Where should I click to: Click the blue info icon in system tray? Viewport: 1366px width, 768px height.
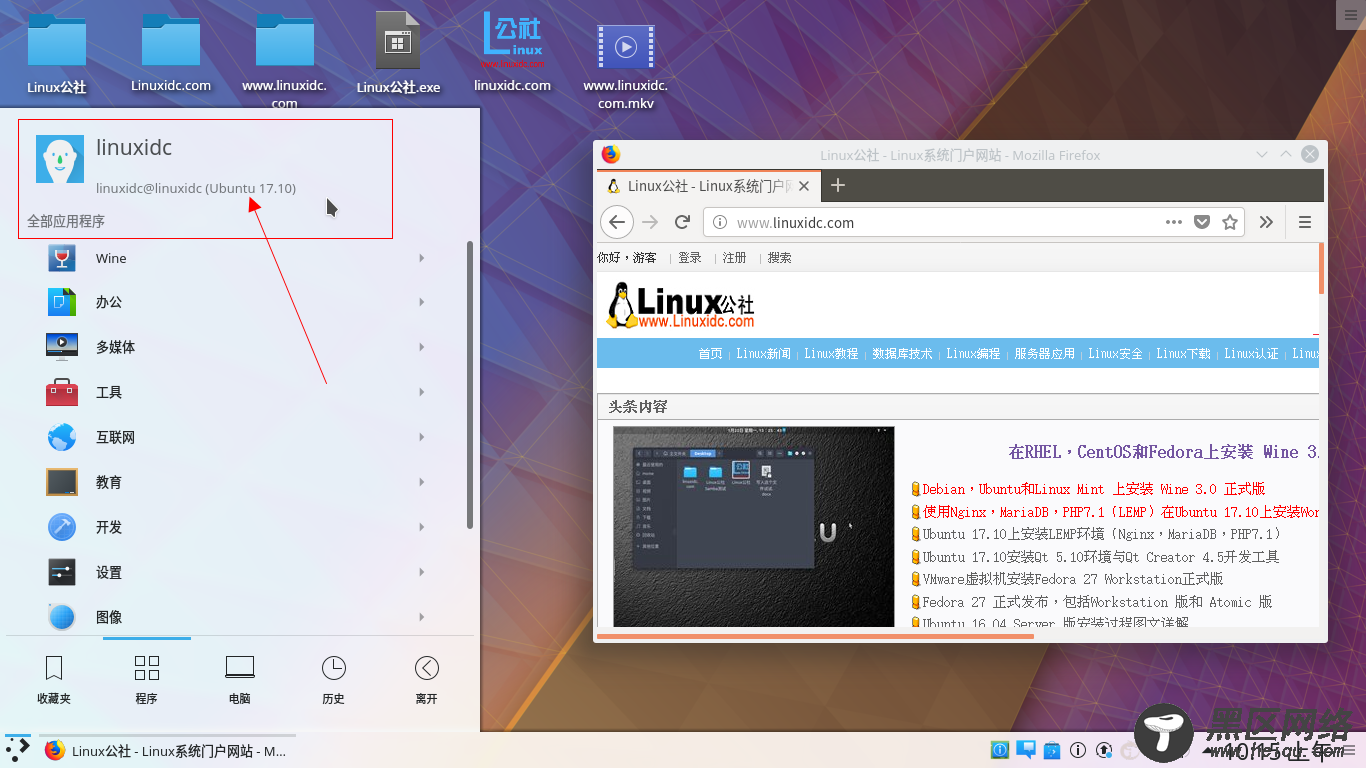tap(999, 750)
